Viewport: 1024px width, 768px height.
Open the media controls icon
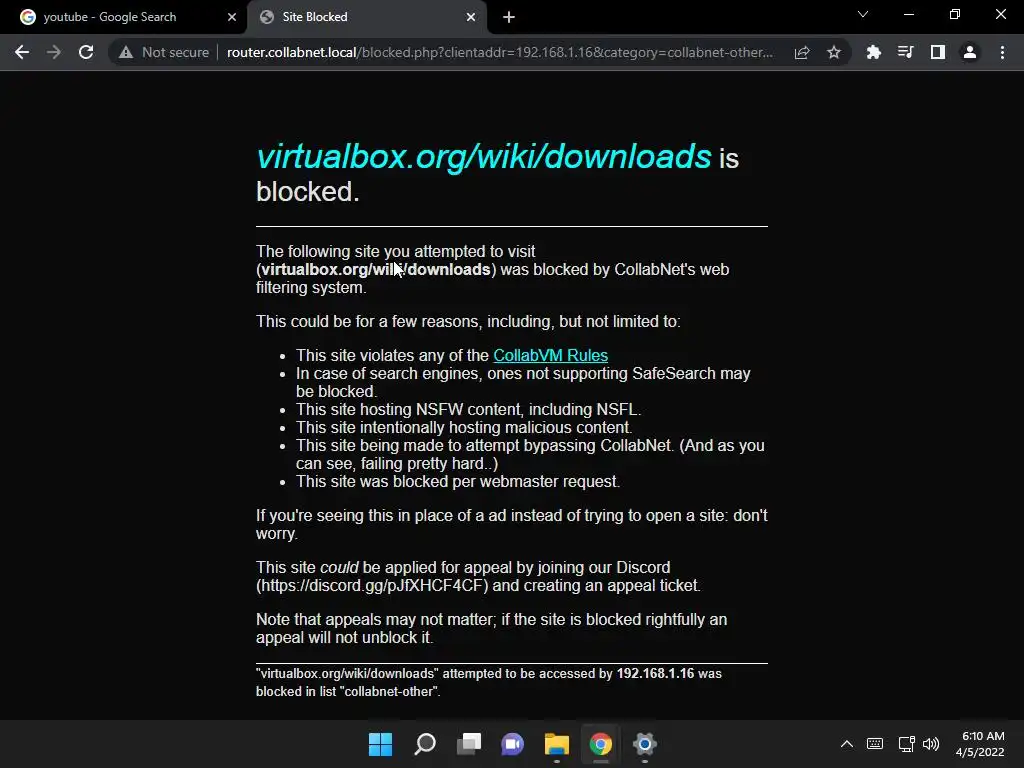point(905,52)
